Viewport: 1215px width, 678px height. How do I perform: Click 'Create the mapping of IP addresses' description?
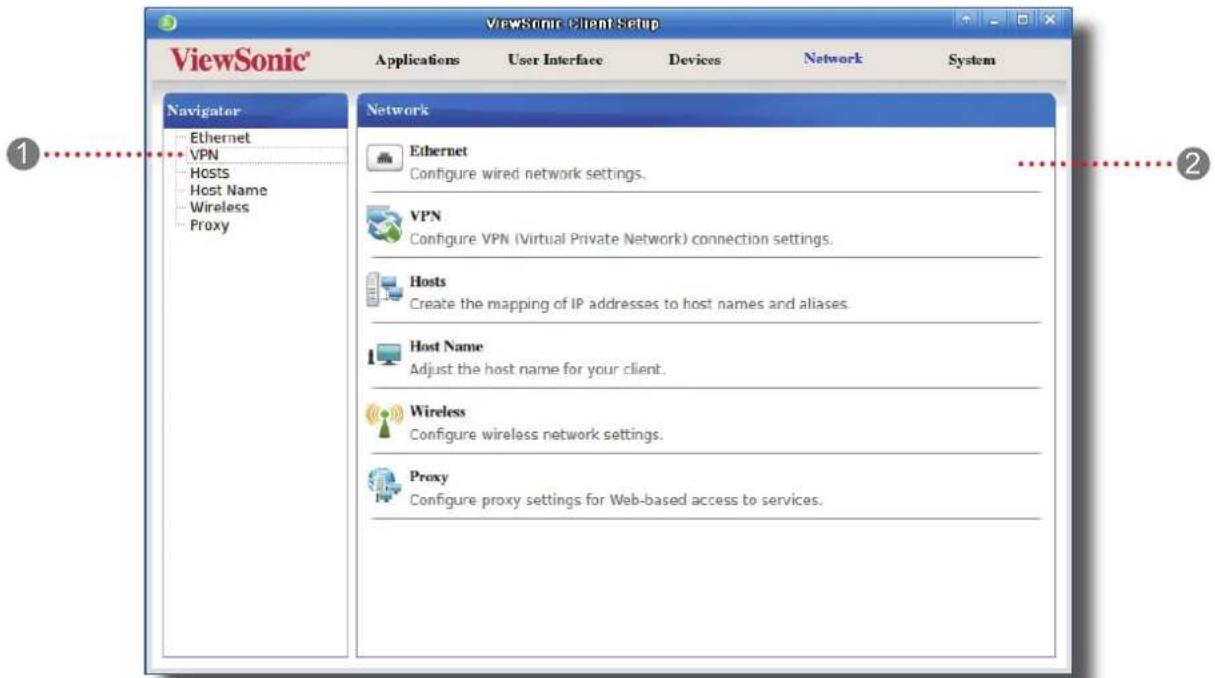tap(629, 303)
